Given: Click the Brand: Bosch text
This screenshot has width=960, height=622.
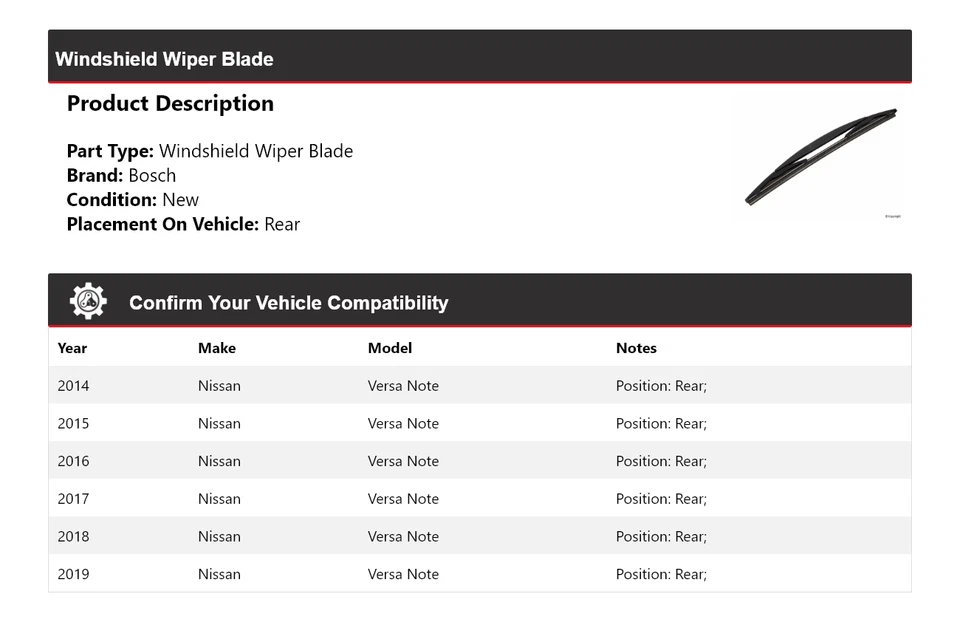Looking at the screenshot, I should coord(121,176).
